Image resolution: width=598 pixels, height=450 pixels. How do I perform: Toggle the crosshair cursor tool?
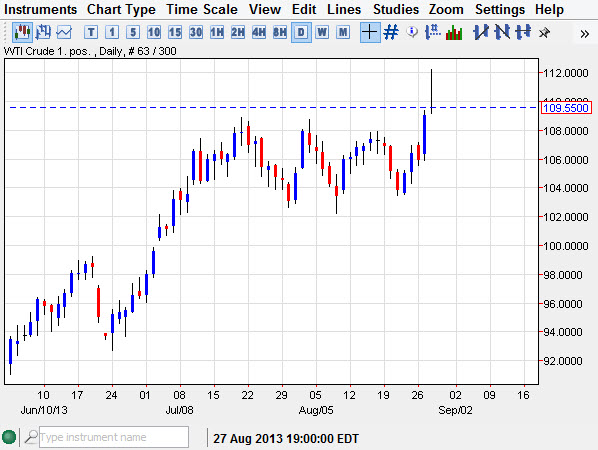tap(370, 32)
